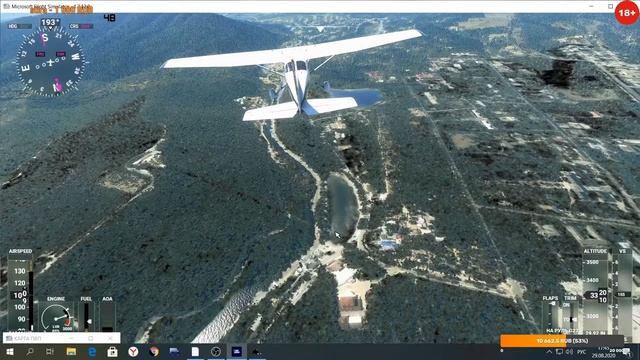
Task: Maximize the КАРТА ПВП small window
Action: [x=91, y=338]
